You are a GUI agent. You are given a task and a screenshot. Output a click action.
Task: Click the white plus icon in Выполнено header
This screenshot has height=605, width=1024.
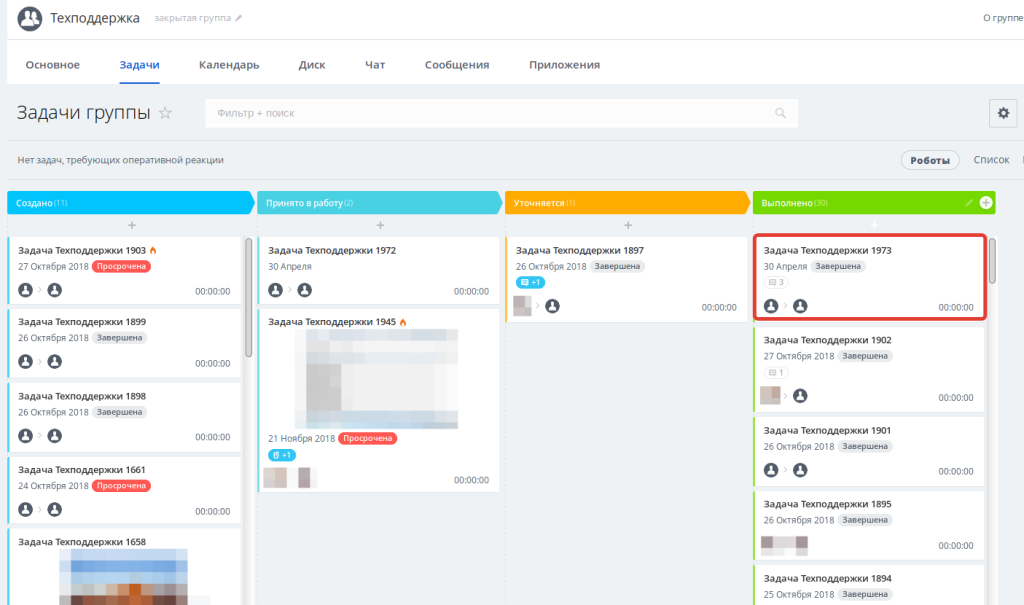(986, 203)
